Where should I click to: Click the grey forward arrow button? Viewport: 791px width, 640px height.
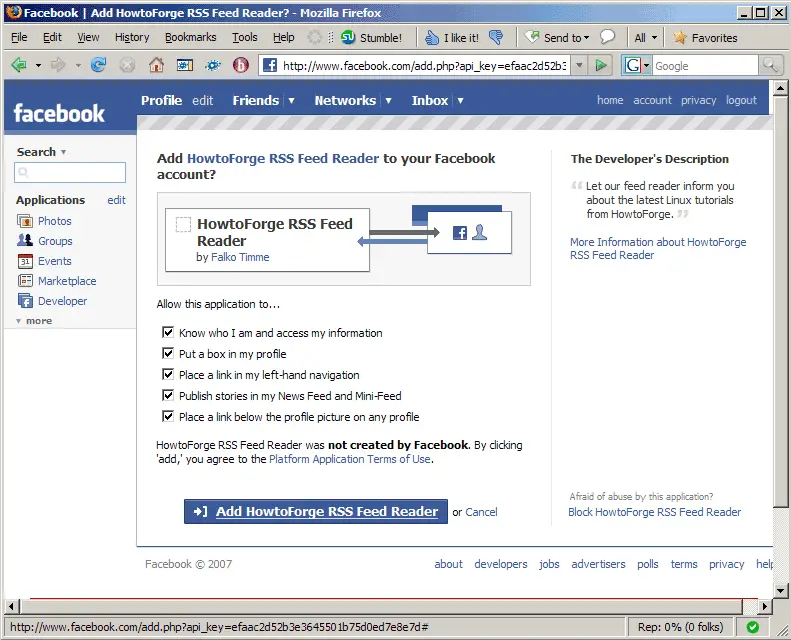click(x=59, y=65)
